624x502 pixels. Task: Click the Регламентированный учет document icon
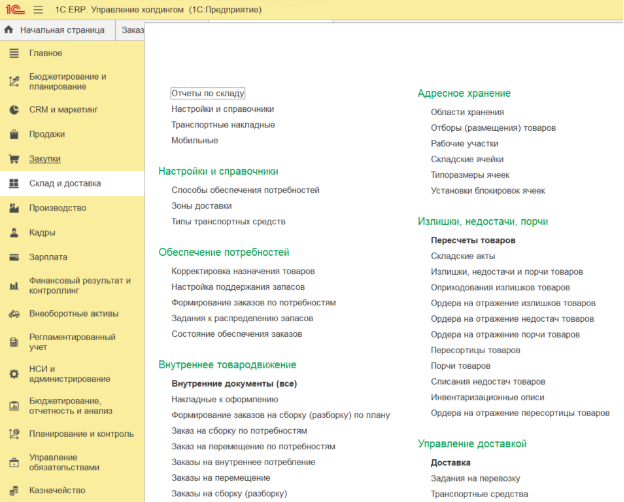point(14,342)
